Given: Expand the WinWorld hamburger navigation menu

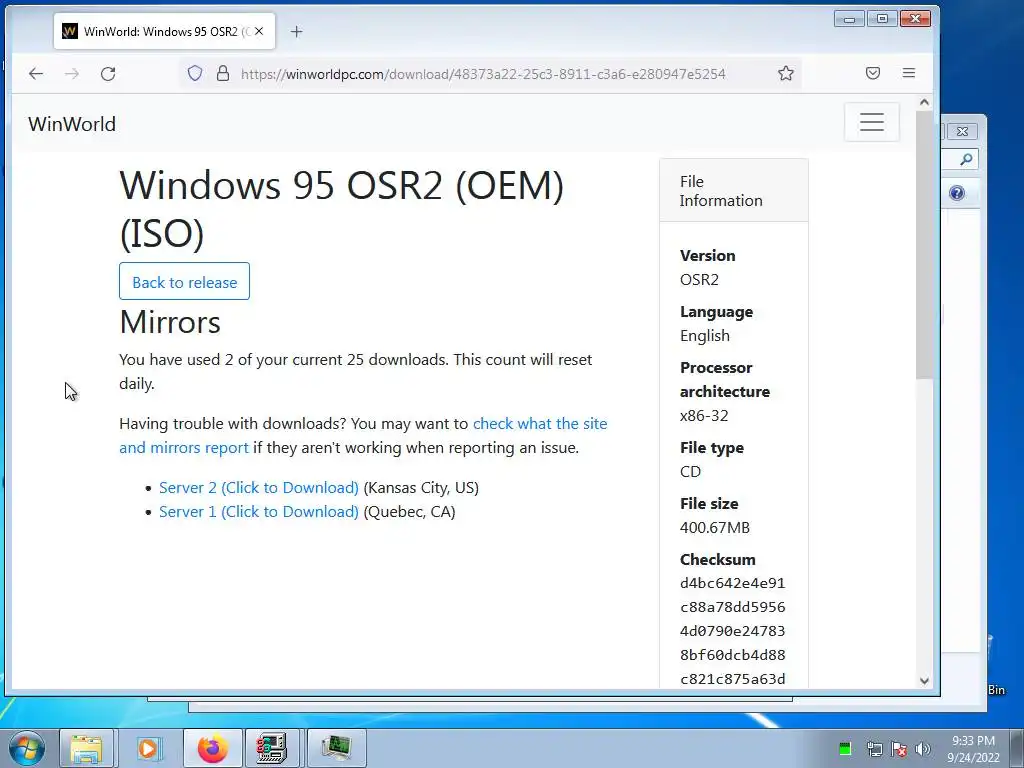Looking at the screenshot, I should point(872,122).
